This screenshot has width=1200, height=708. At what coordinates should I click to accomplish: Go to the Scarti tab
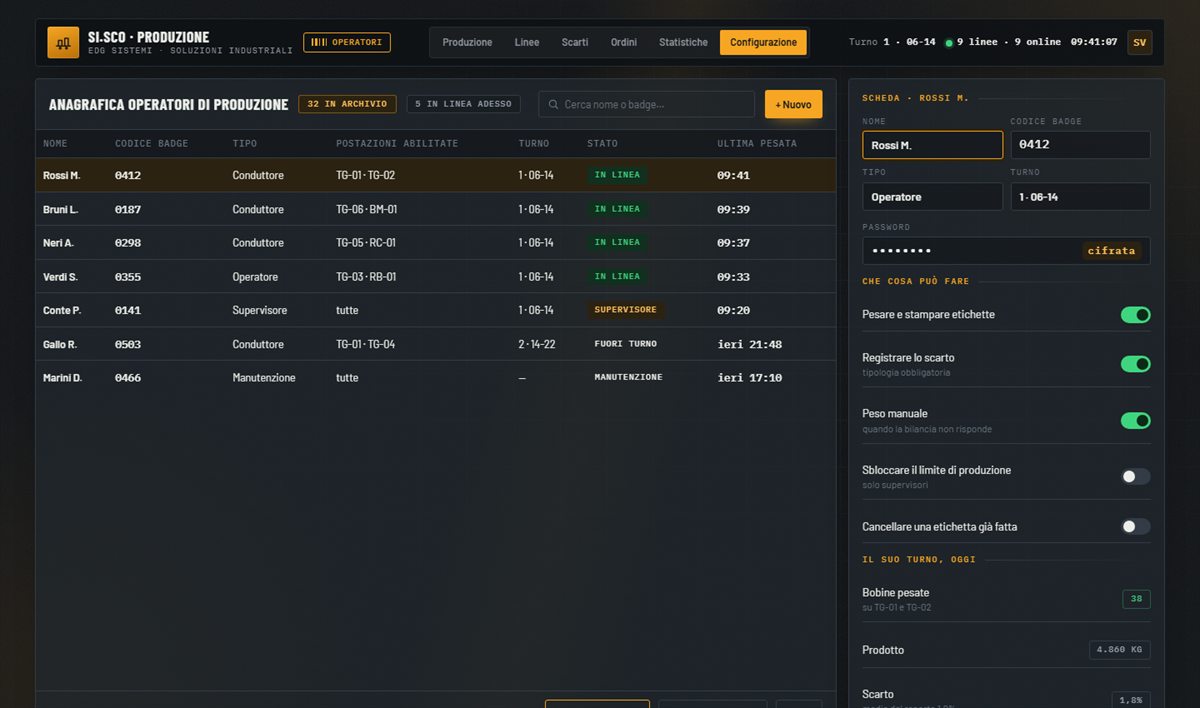tap(575, 42)
